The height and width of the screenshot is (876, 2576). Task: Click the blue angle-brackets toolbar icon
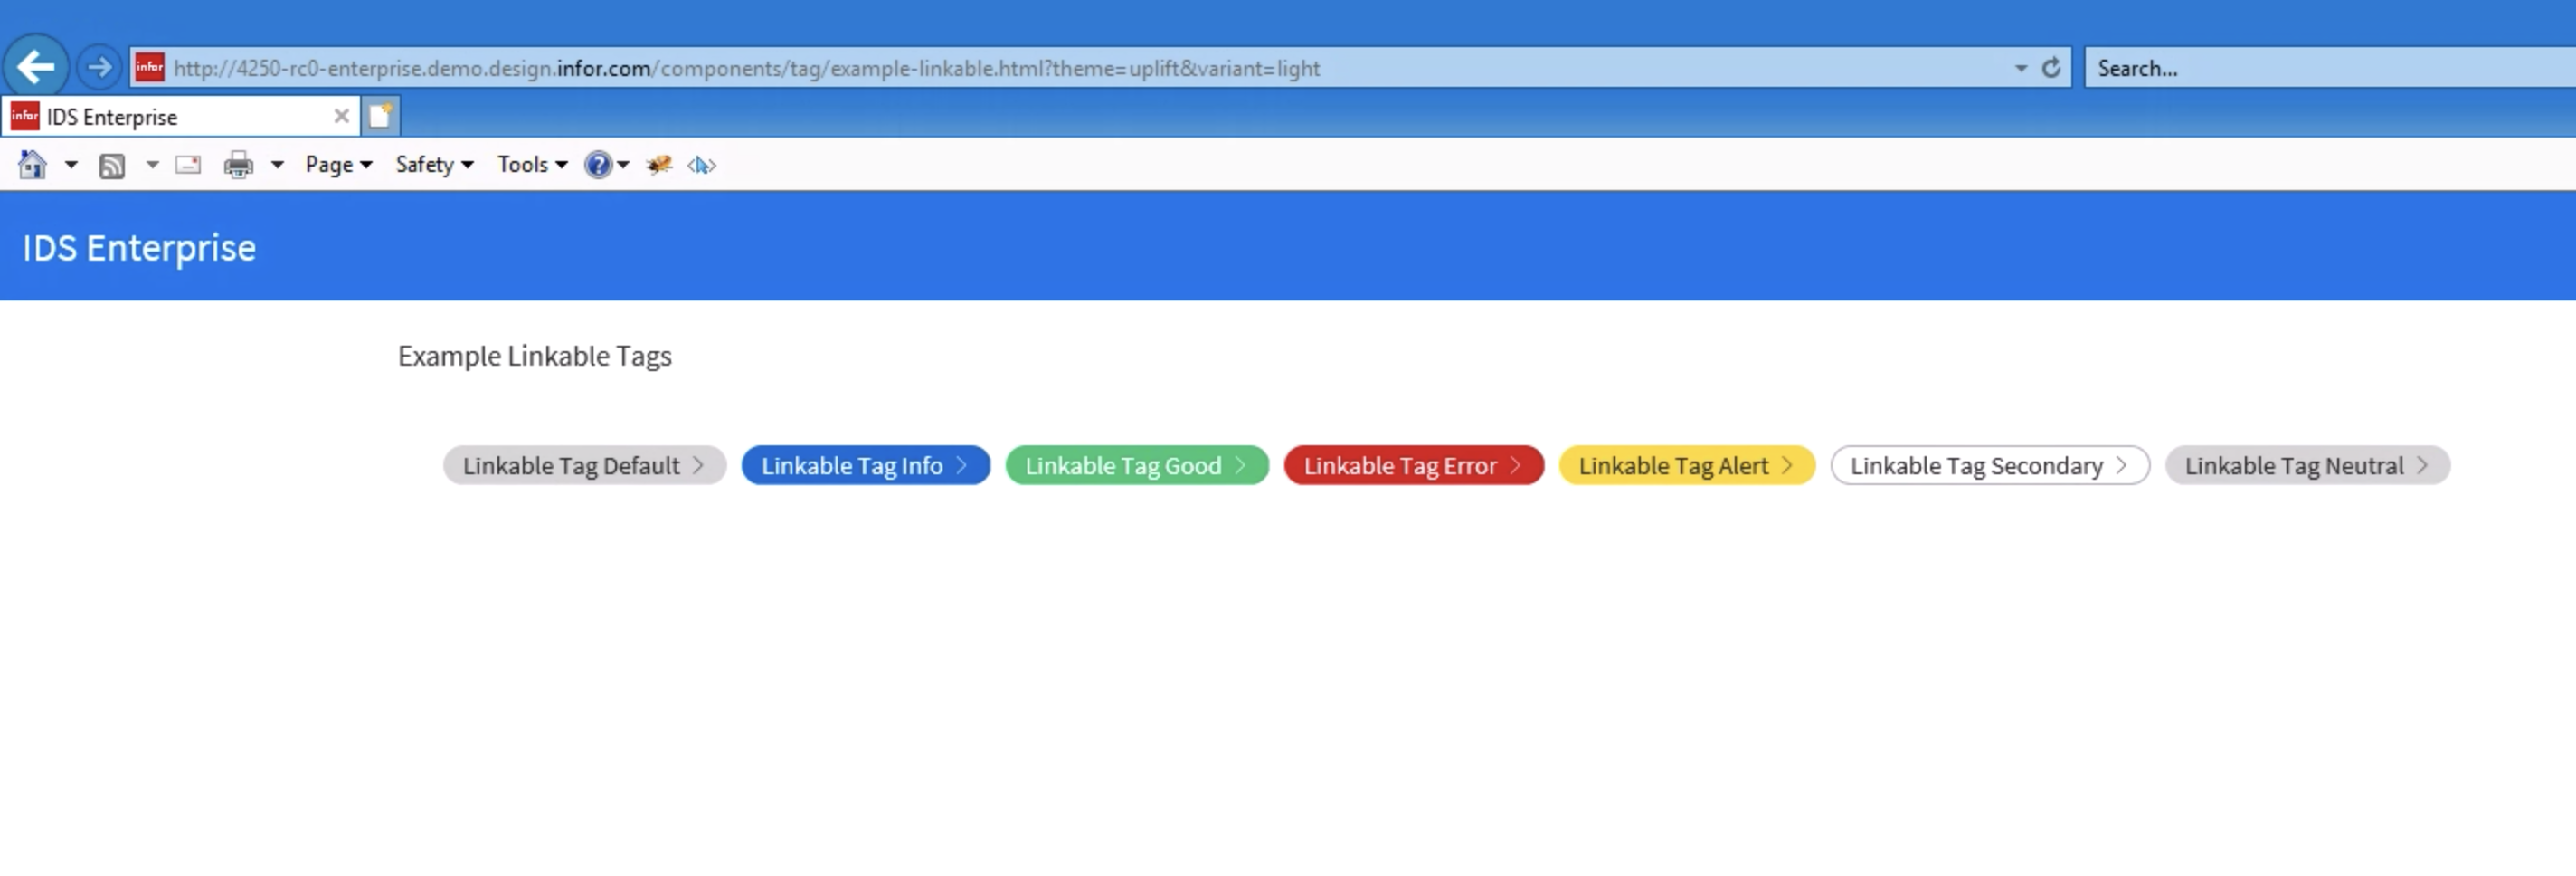702,165
